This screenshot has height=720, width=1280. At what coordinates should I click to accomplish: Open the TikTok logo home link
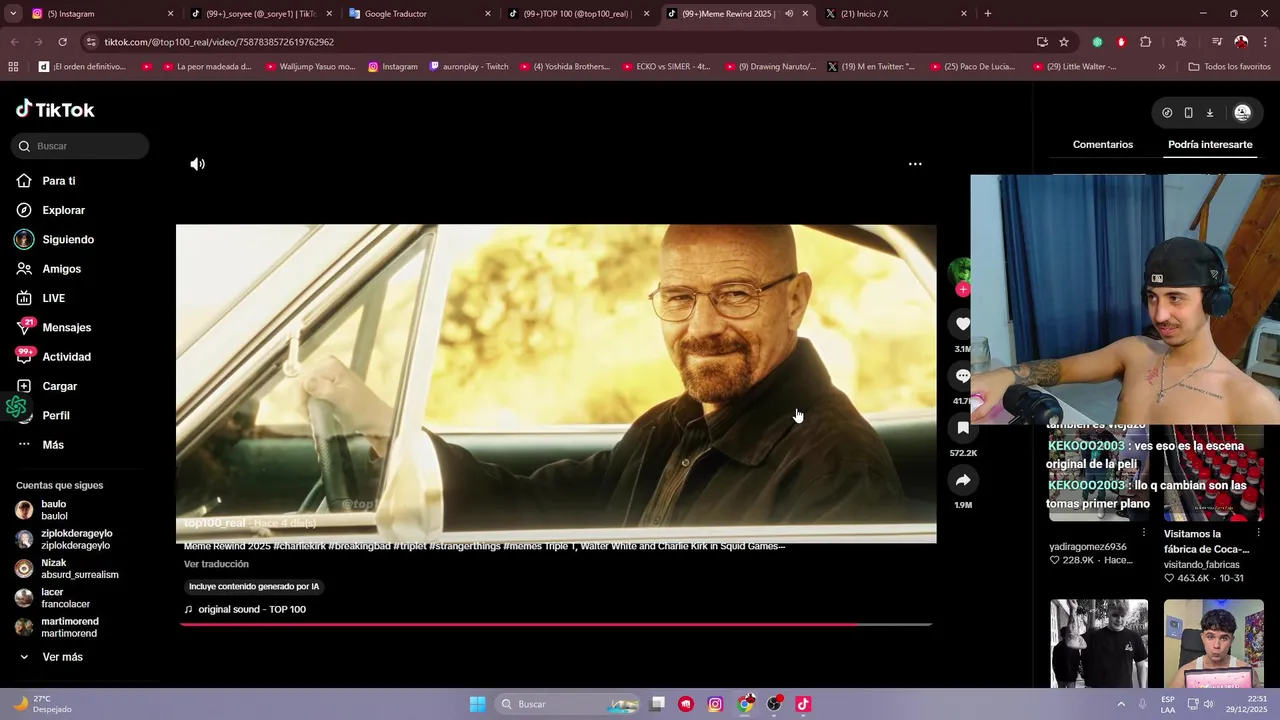pyautogui.click(x=55, y=109)
